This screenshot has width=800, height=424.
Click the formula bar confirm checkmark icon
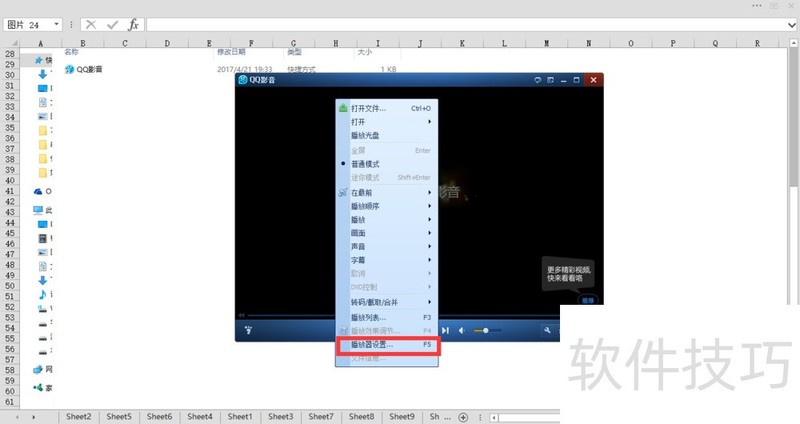pos(112,24)
